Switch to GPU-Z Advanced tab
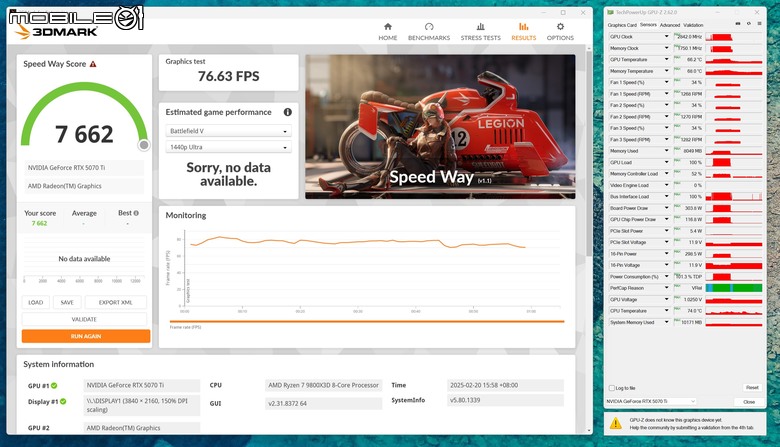 670,25
